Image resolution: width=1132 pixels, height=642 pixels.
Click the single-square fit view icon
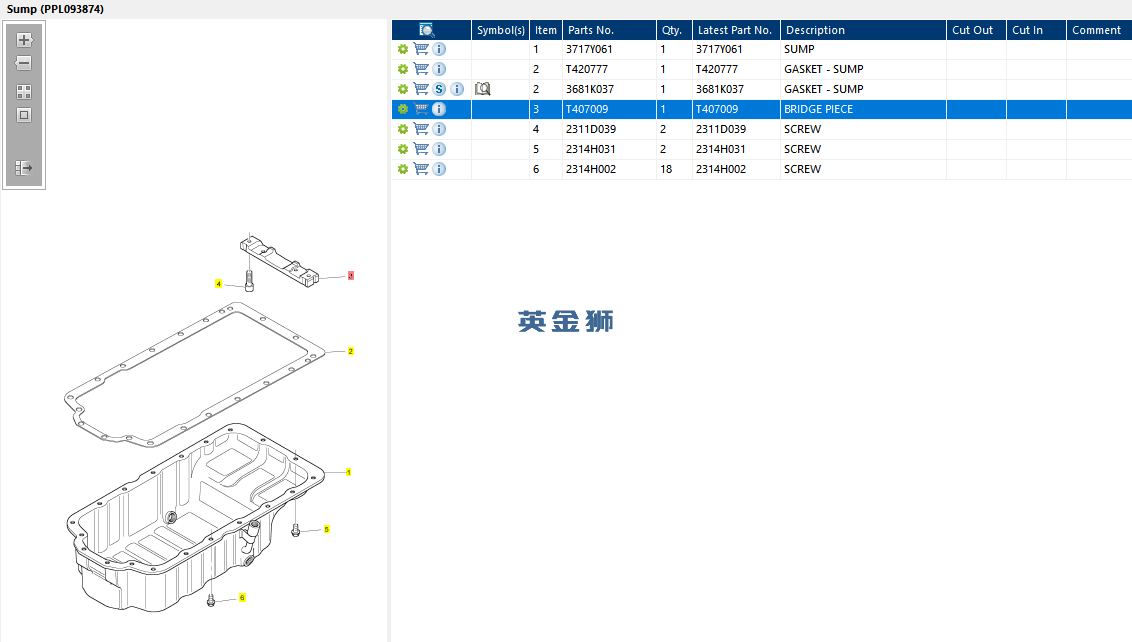24,115
